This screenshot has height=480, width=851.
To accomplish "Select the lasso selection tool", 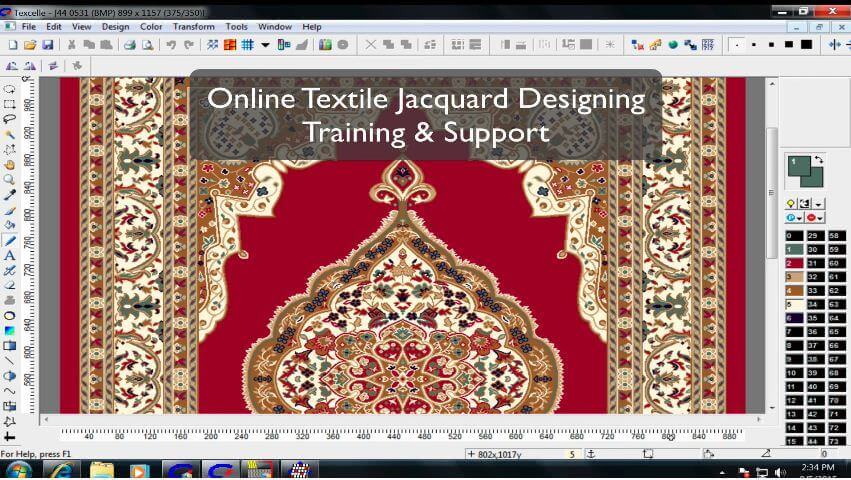I will 10,119.
